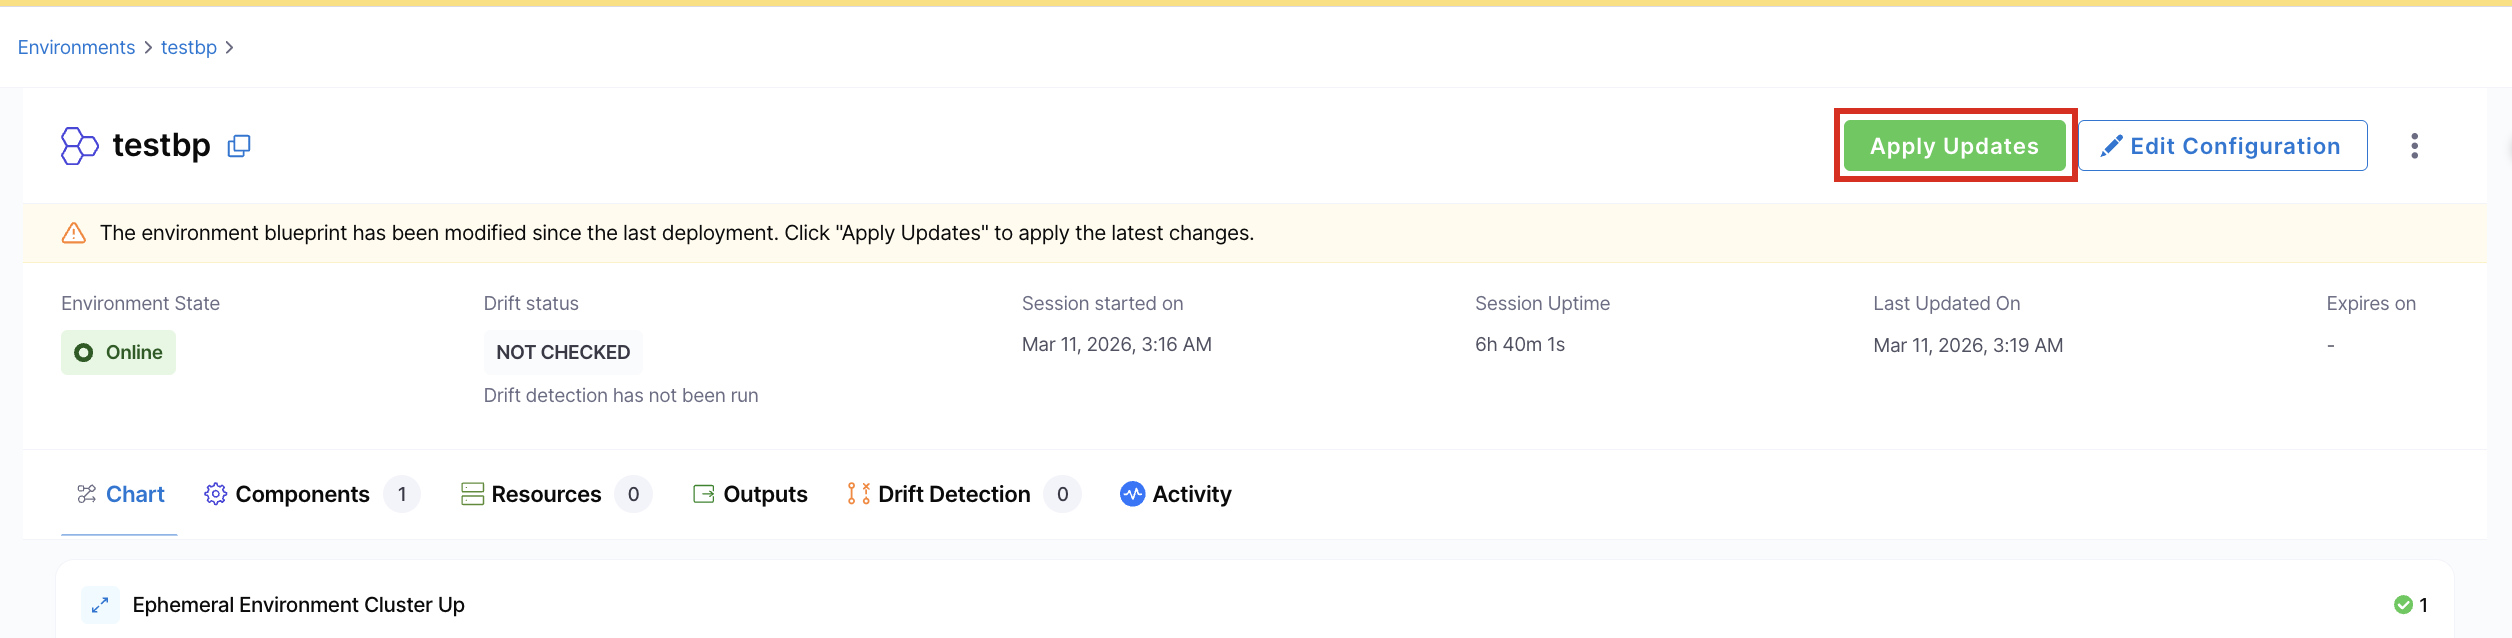Open the Components tab

click(x=302, y=494)
